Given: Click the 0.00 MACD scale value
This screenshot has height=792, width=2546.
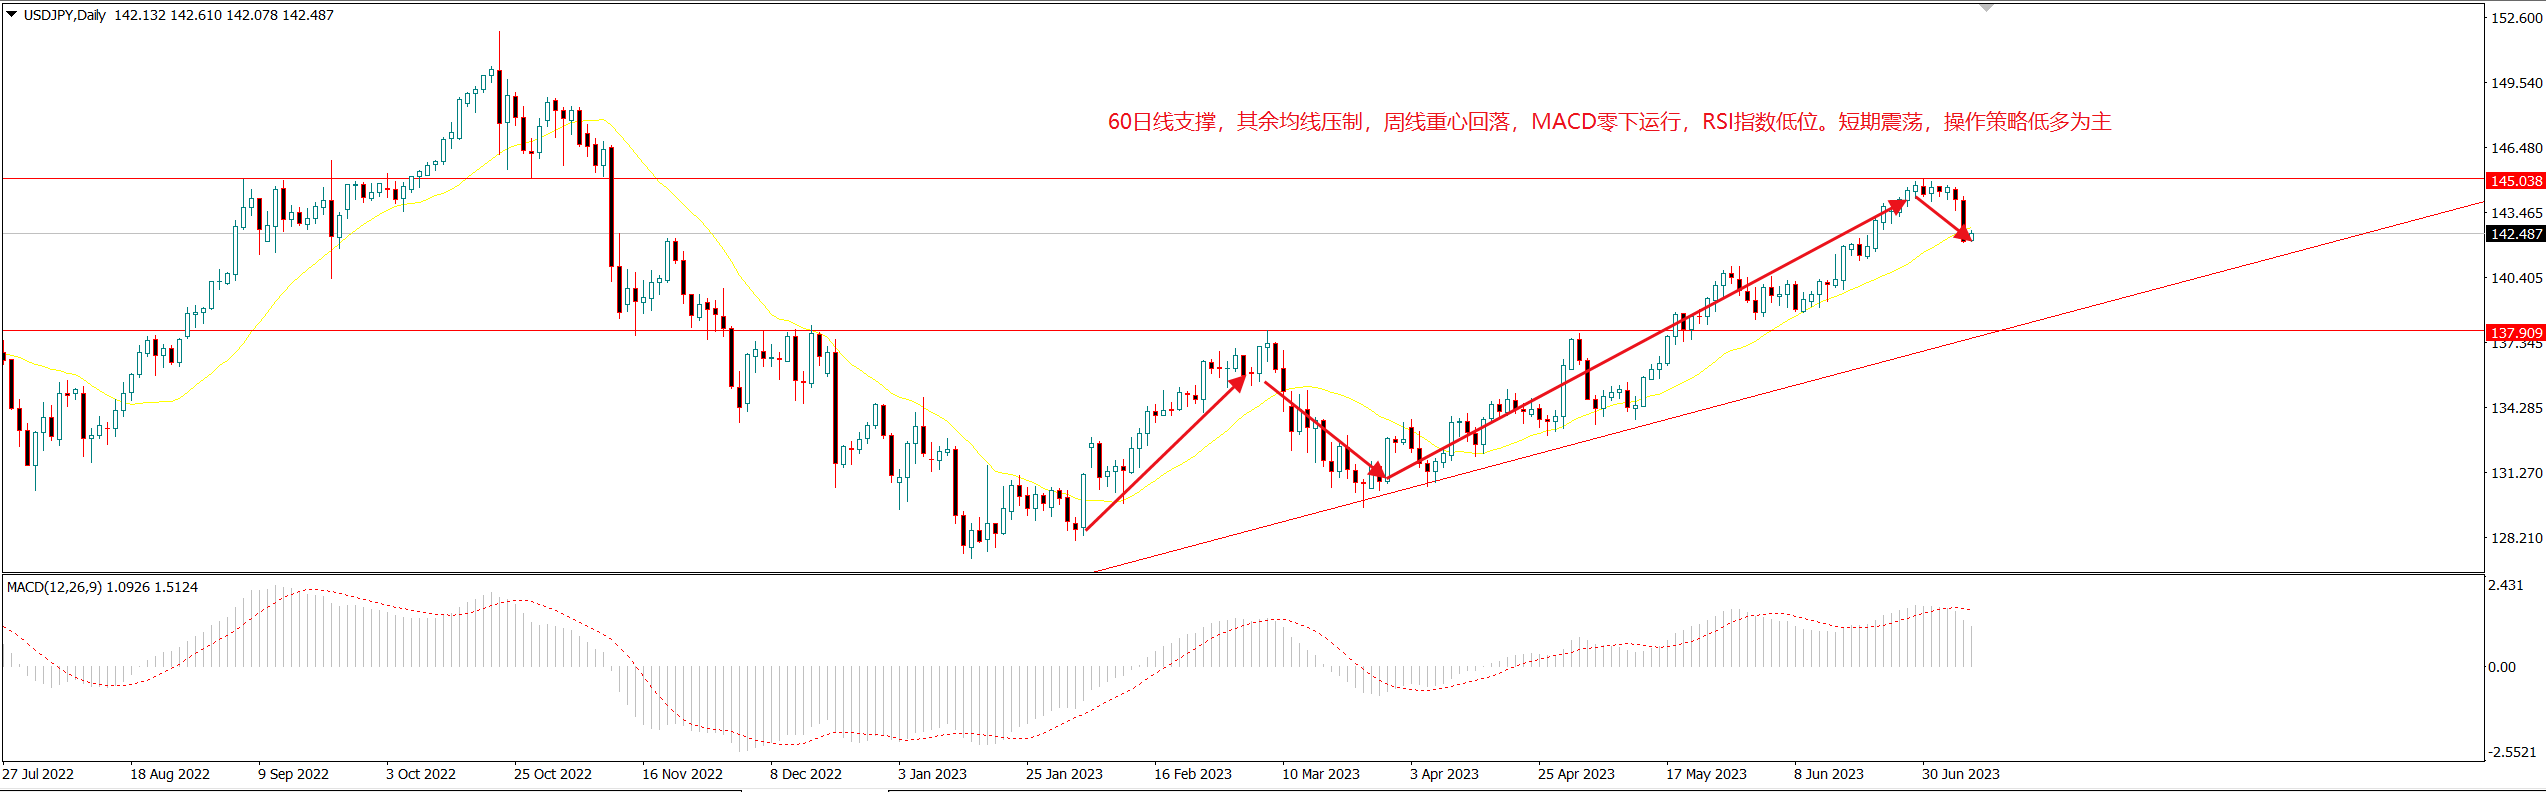Looking at the screenshot, I should [x=2502, y=667].
